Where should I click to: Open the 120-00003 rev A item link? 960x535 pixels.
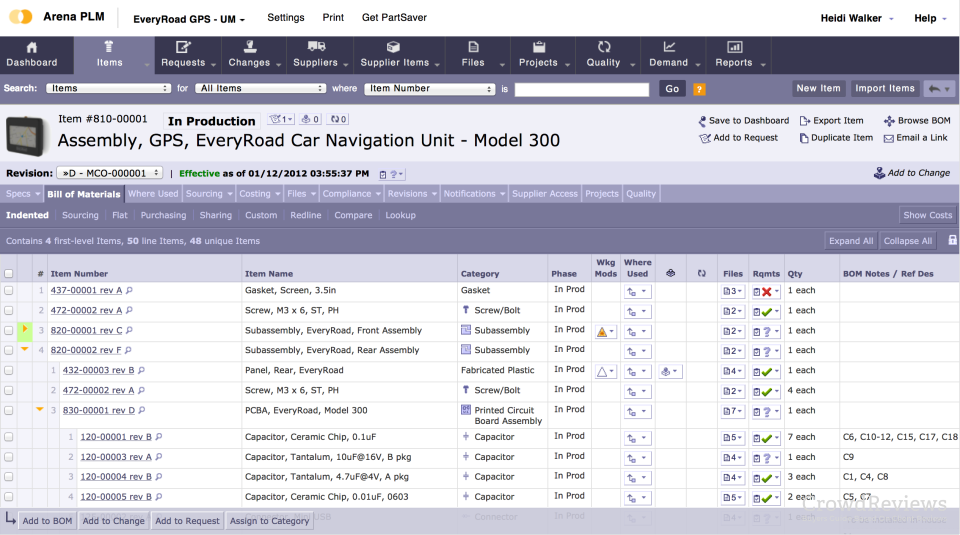pos(116,457)
